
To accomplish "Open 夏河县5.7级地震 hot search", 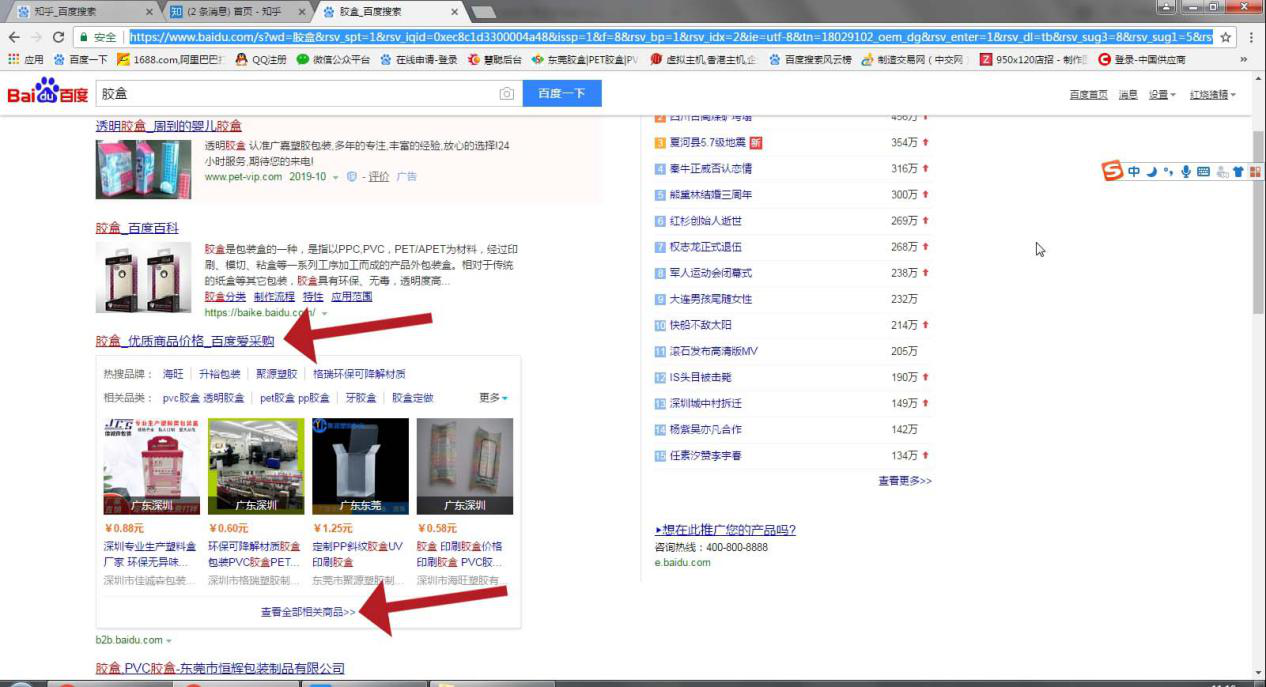I will point(709,142).
